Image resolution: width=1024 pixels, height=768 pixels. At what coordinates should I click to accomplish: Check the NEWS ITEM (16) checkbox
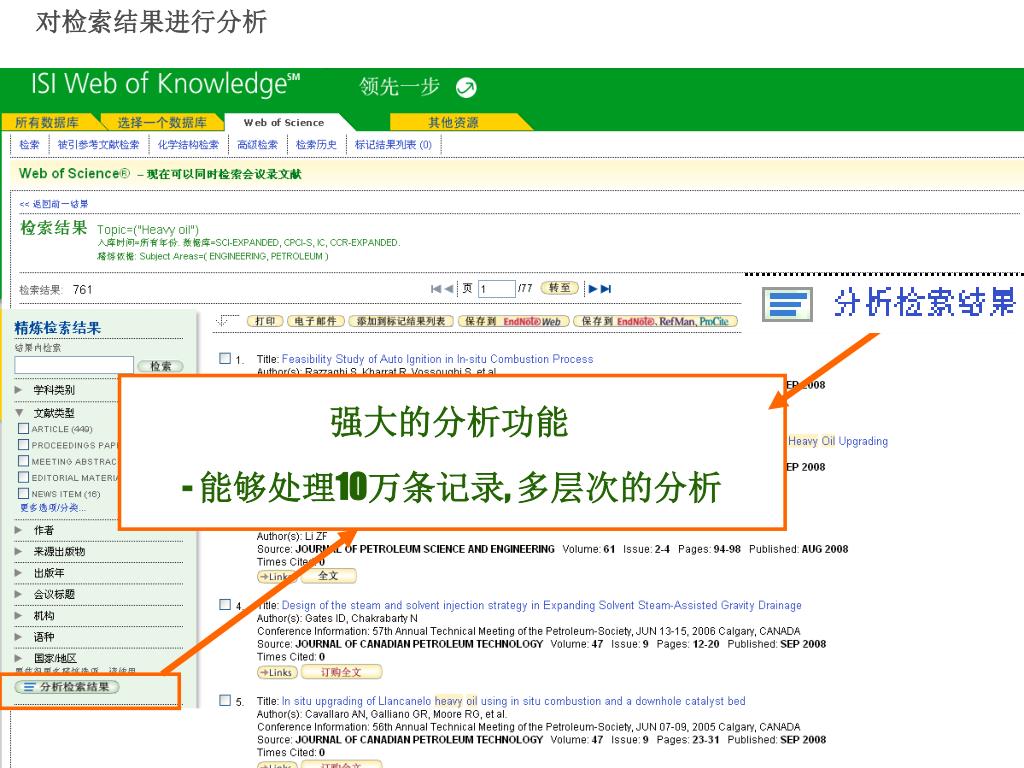click(24, 494)
